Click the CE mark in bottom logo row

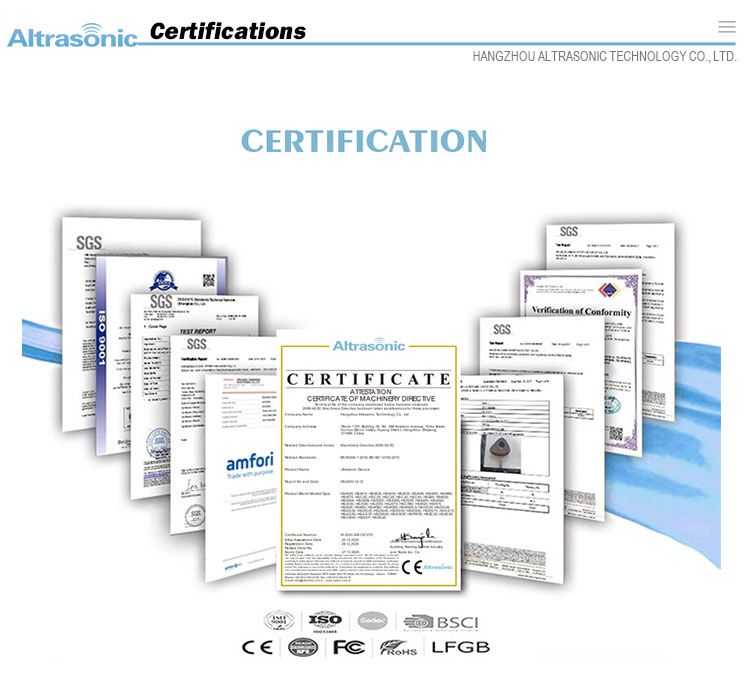click(257, 648)
